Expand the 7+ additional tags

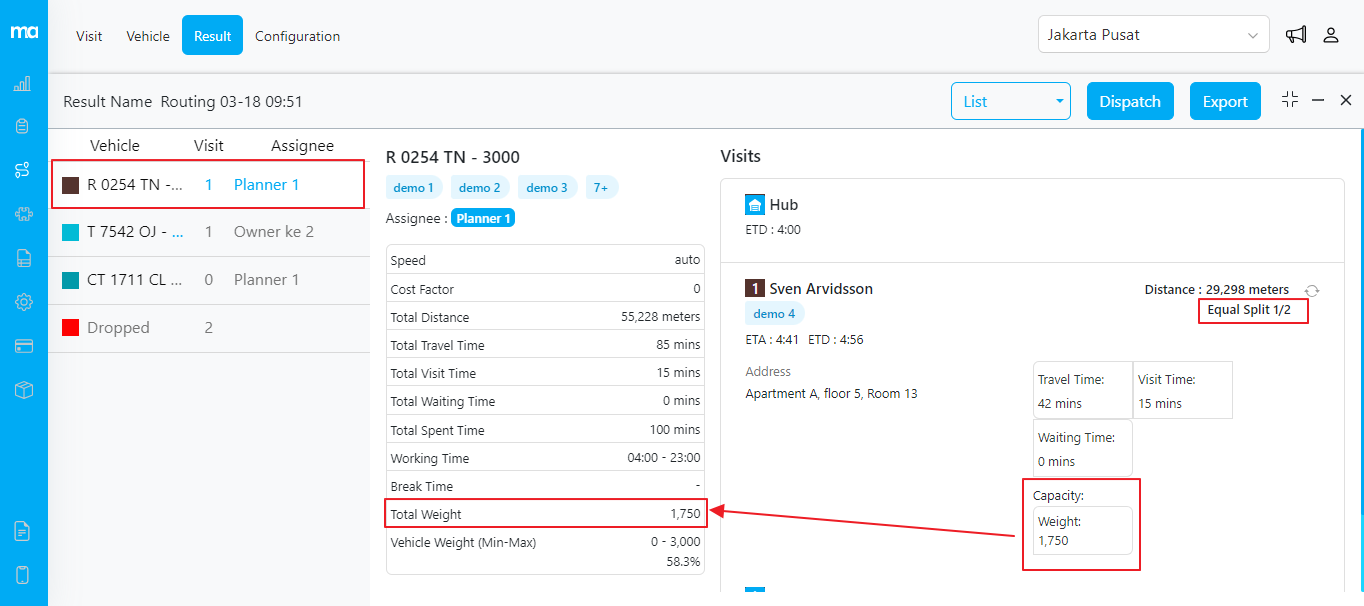tap(601, 187)
